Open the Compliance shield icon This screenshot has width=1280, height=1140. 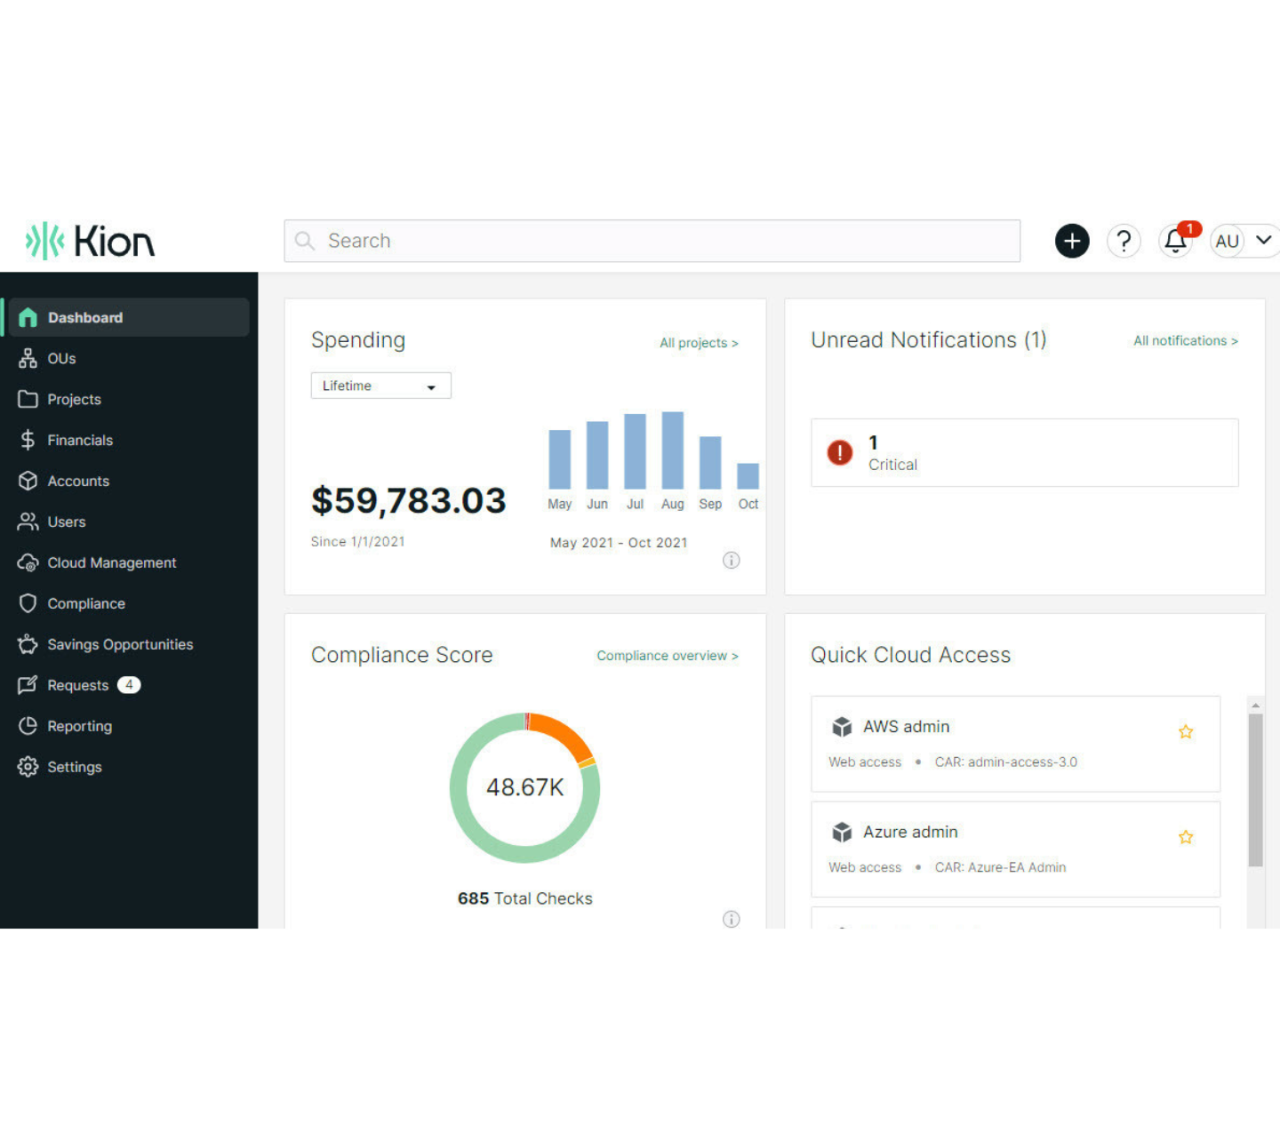(x=28, y=603)
